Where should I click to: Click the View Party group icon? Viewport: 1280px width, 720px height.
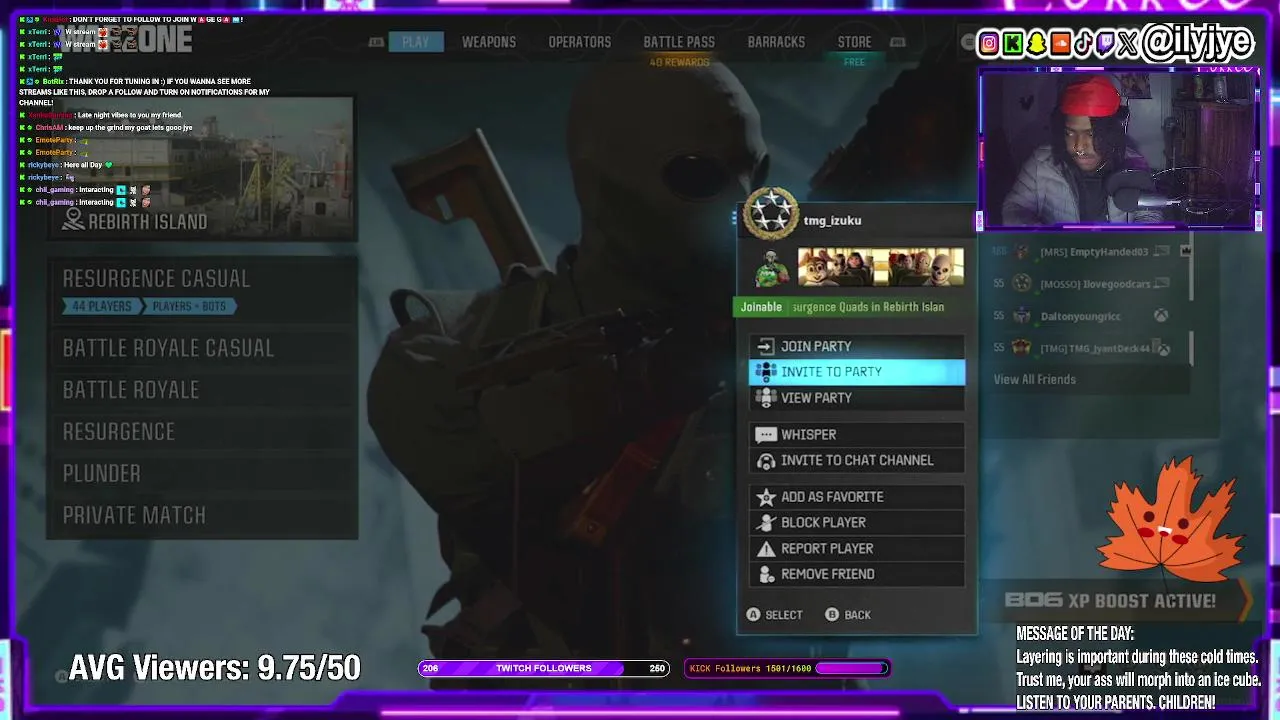(x=766, y=397)
